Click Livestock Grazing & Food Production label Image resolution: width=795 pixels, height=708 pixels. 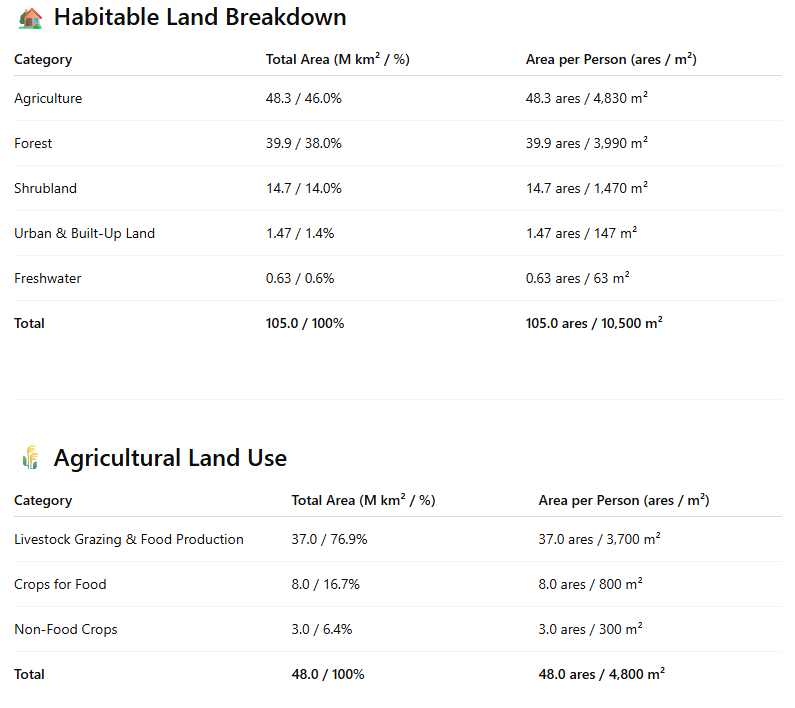coord(129,539)
